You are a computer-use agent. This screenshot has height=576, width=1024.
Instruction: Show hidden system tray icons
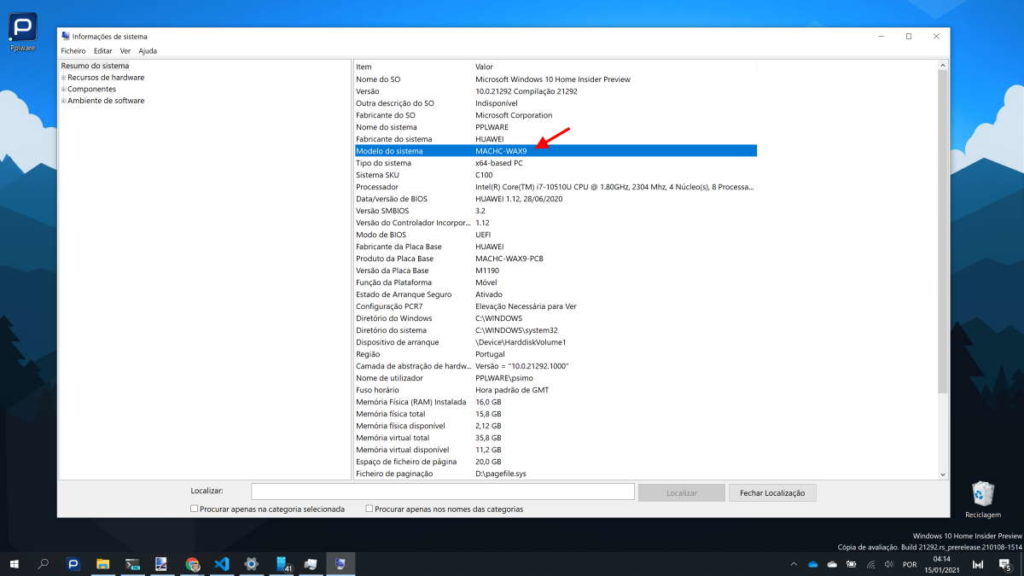point(793,565)
